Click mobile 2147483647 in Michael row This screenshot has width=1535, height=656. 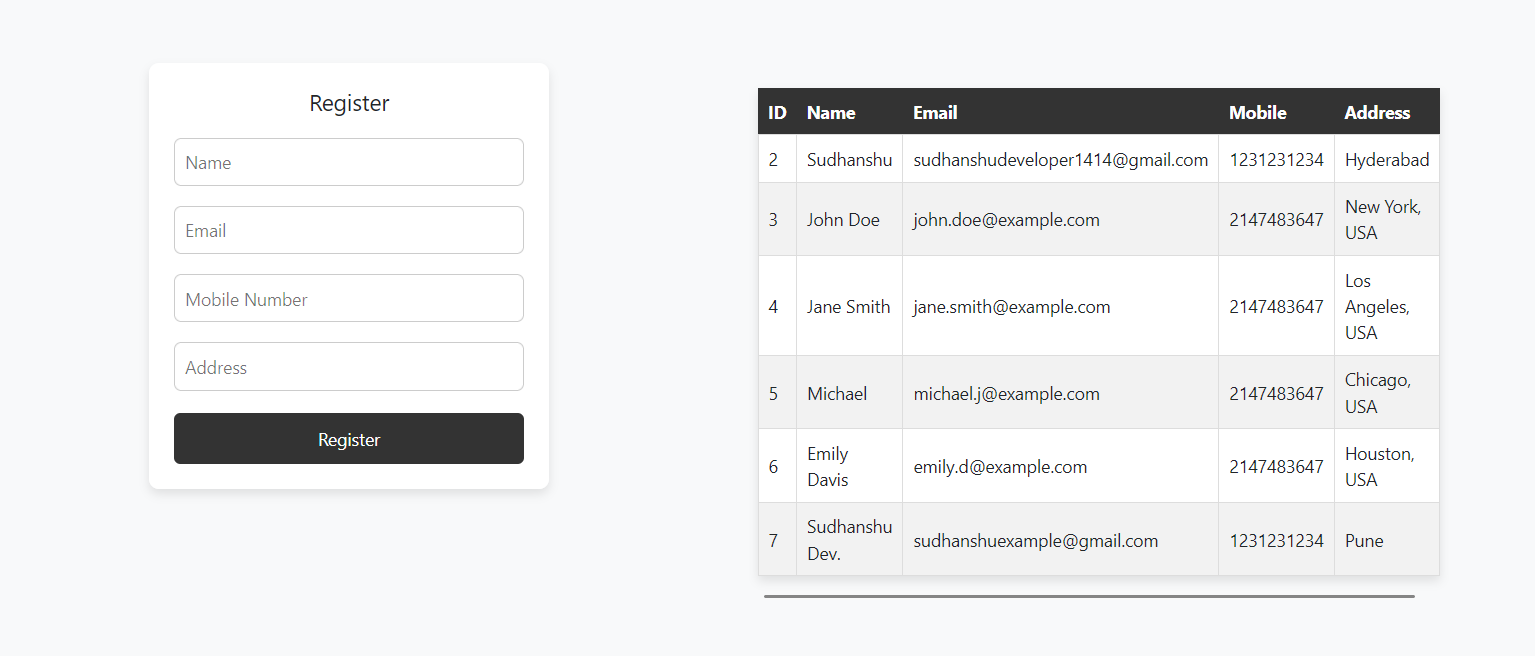tap(1276, 393)
